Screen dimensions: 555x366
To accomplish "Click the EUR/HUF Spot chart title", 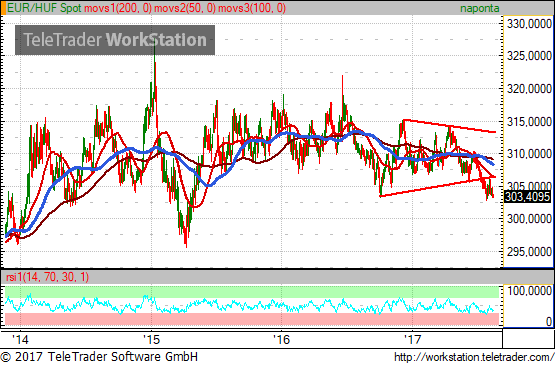I will click(x=44, y=8).
